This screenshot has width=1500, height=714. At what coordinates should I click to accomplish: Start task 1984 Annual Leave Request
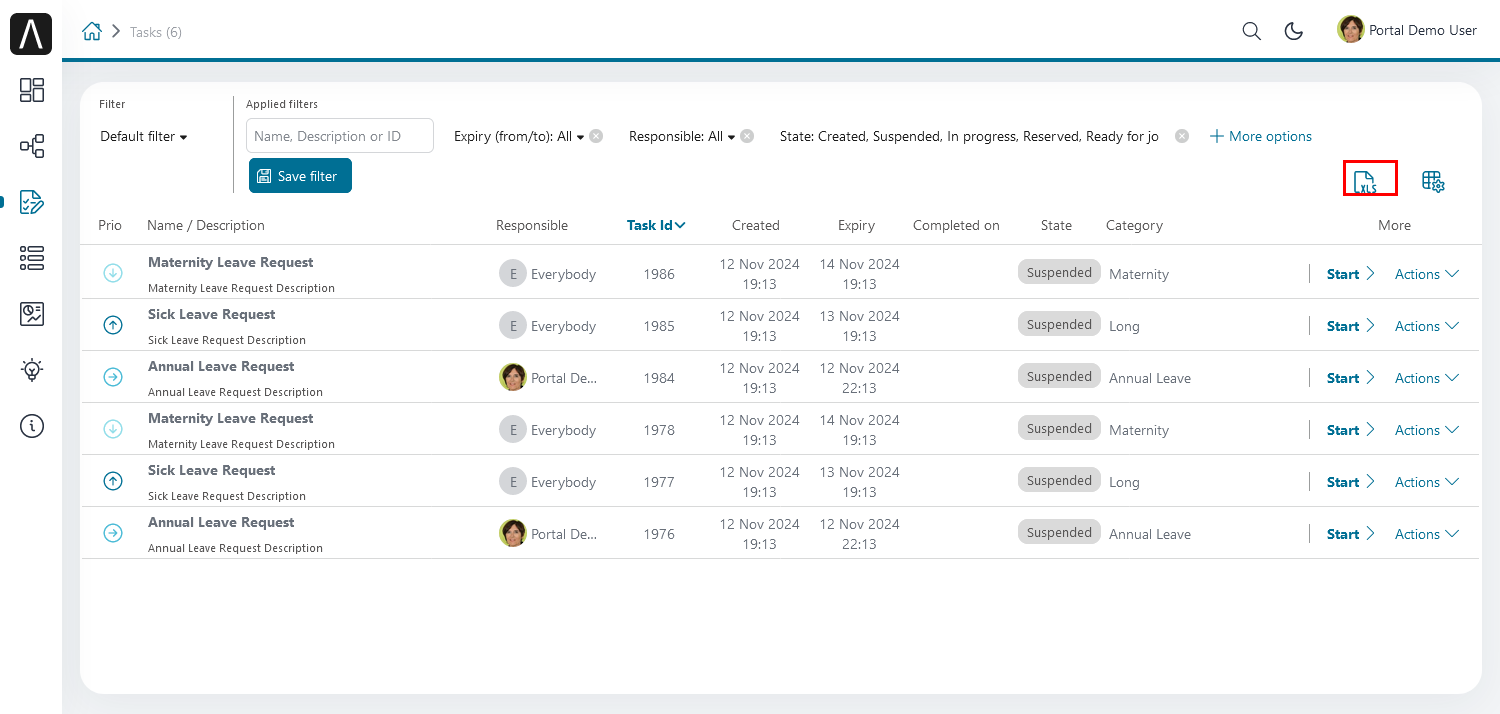(x=1351, y=378)
